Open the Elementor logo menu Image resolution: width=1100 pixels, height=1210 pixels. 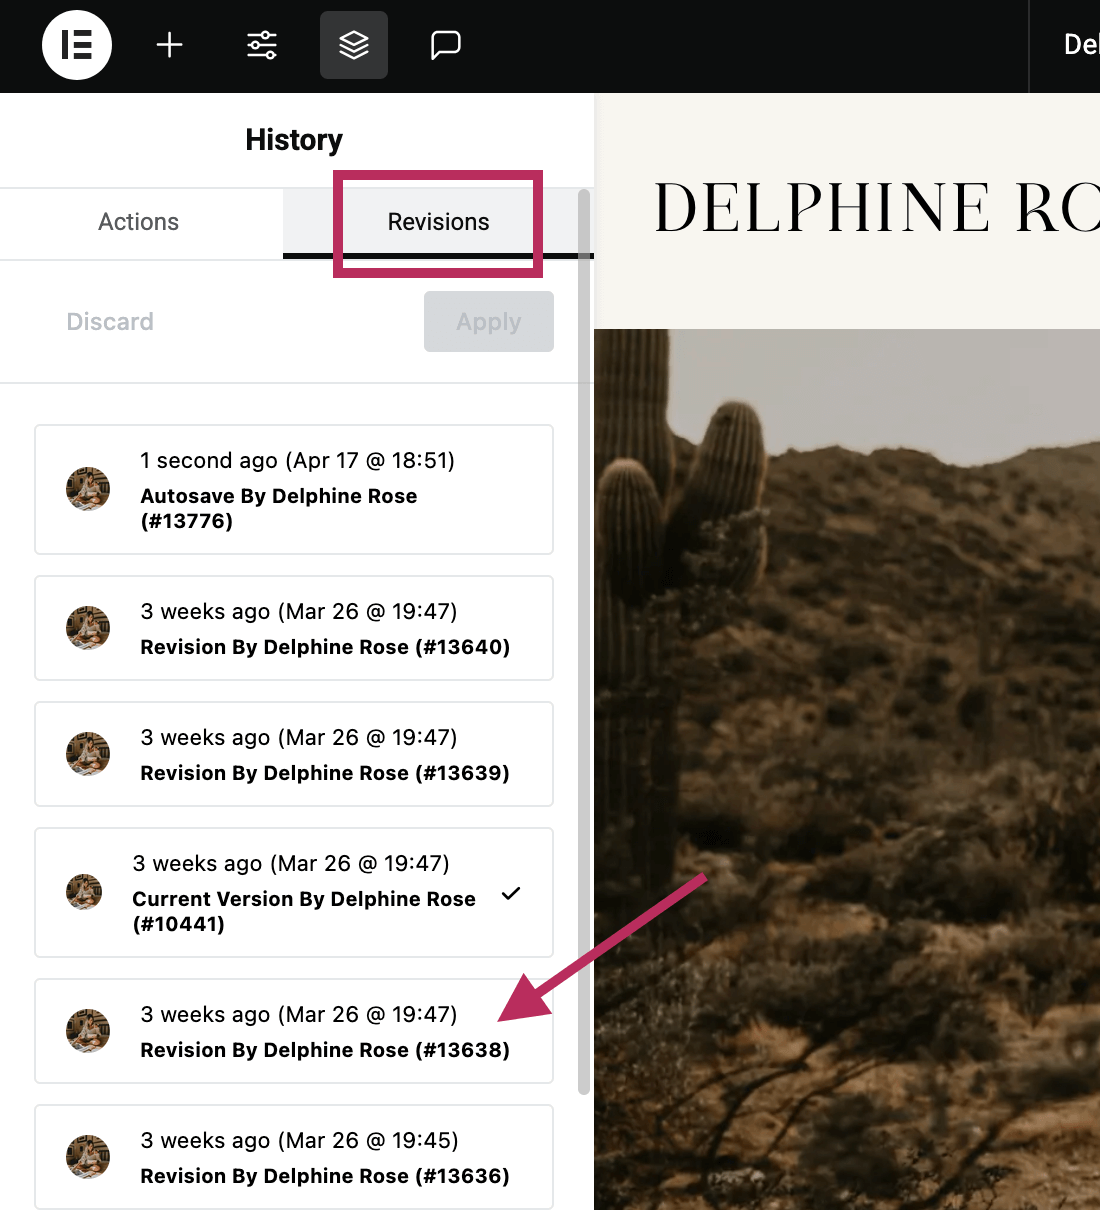pos(77,45)
